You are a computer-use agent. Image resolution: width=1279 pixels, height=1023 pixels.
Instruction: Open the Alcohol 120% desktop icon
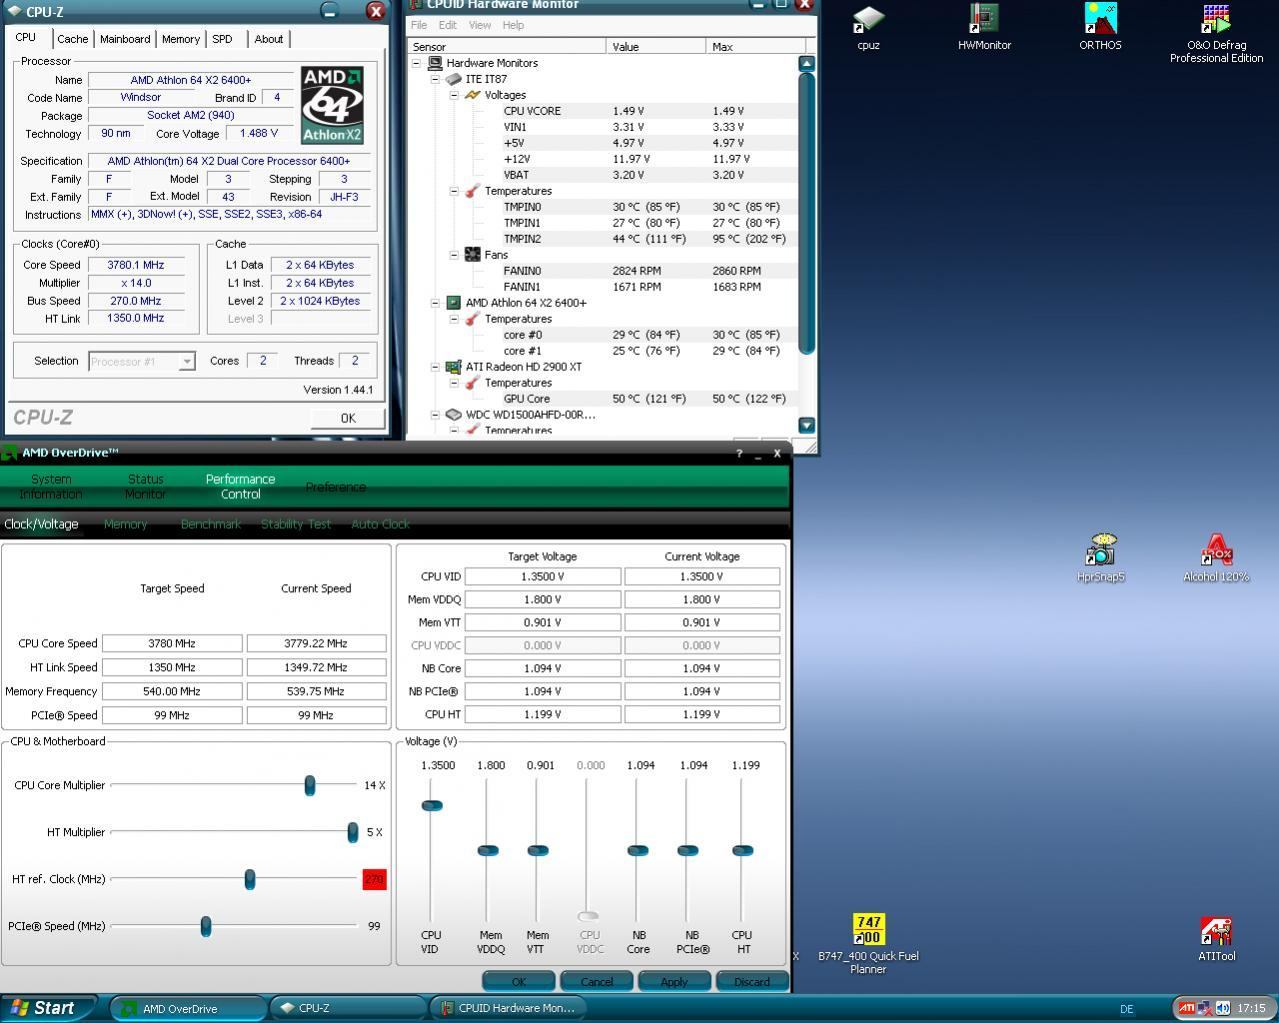point(1216,551)
